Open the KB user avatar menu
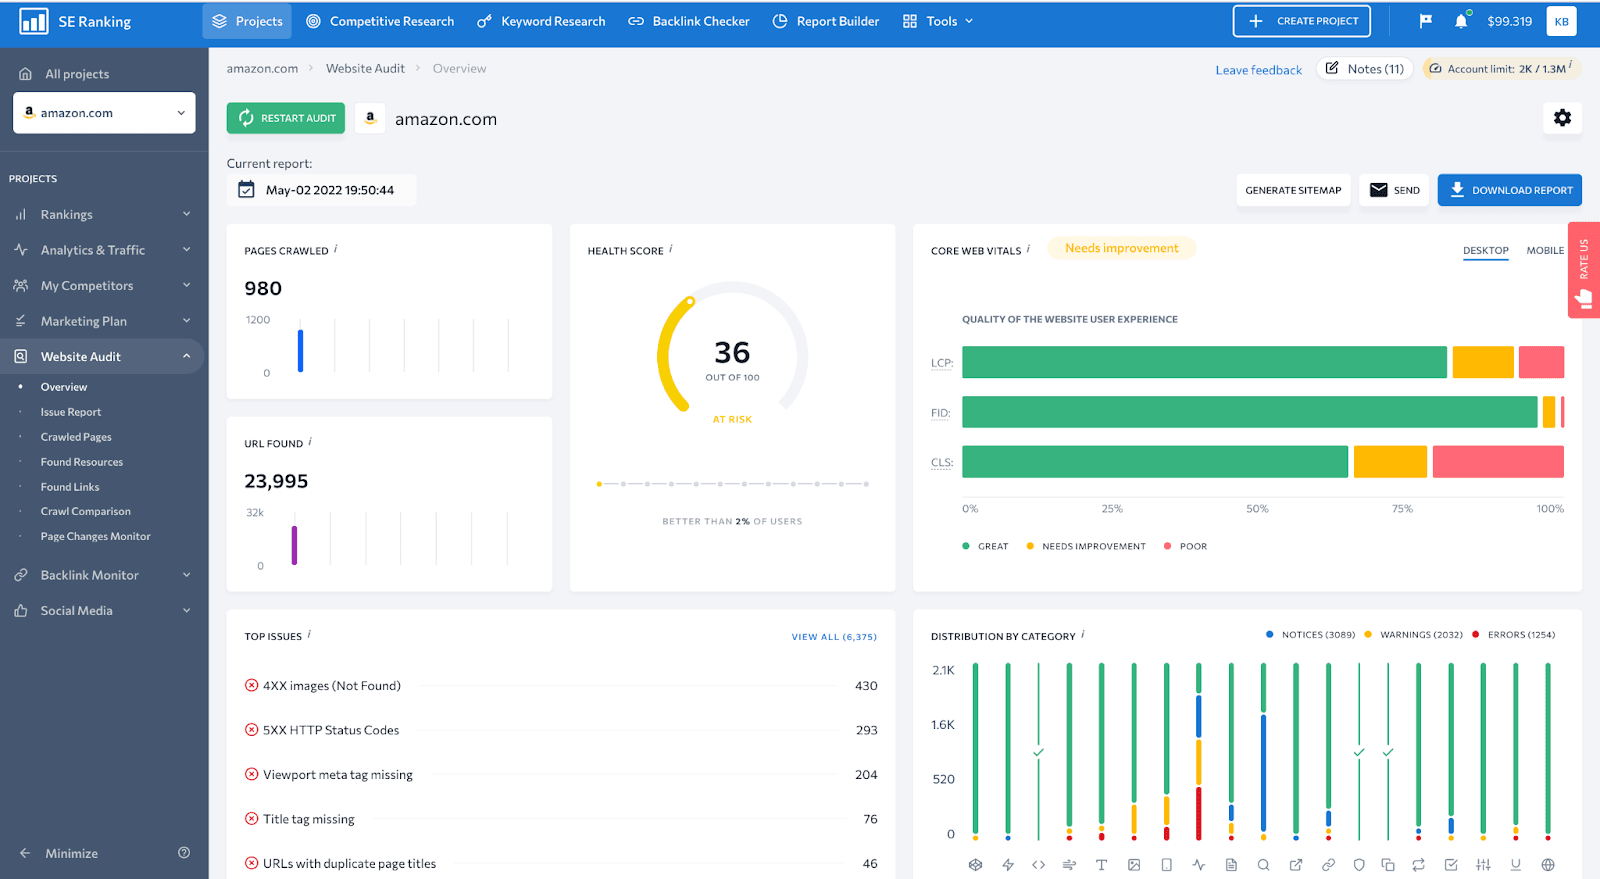Image resolution: width=1600 pixels, height=879 pixels. point(1561,21)
